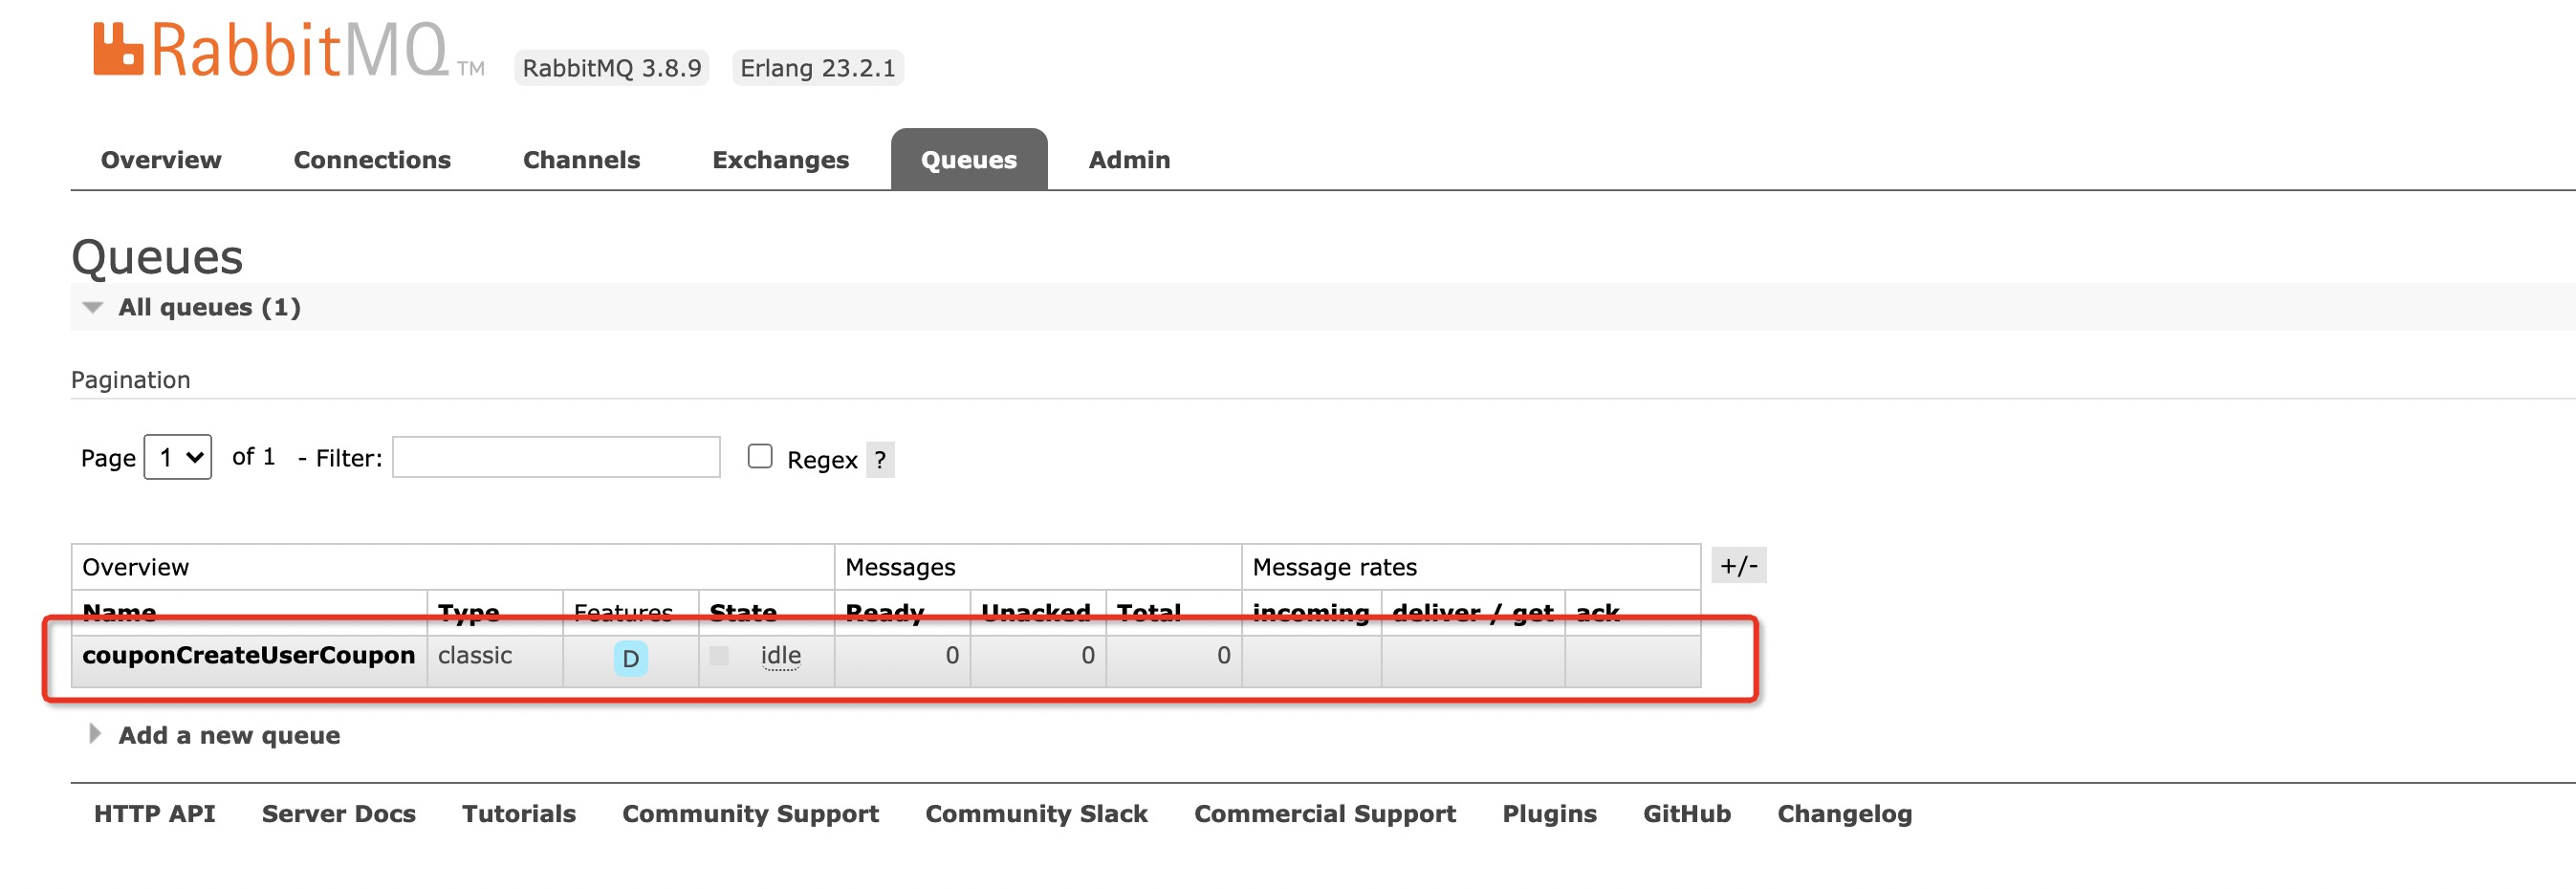Enable the Regex checkbox
This screenshot has height=889, width=2576.
click(760, 457)
